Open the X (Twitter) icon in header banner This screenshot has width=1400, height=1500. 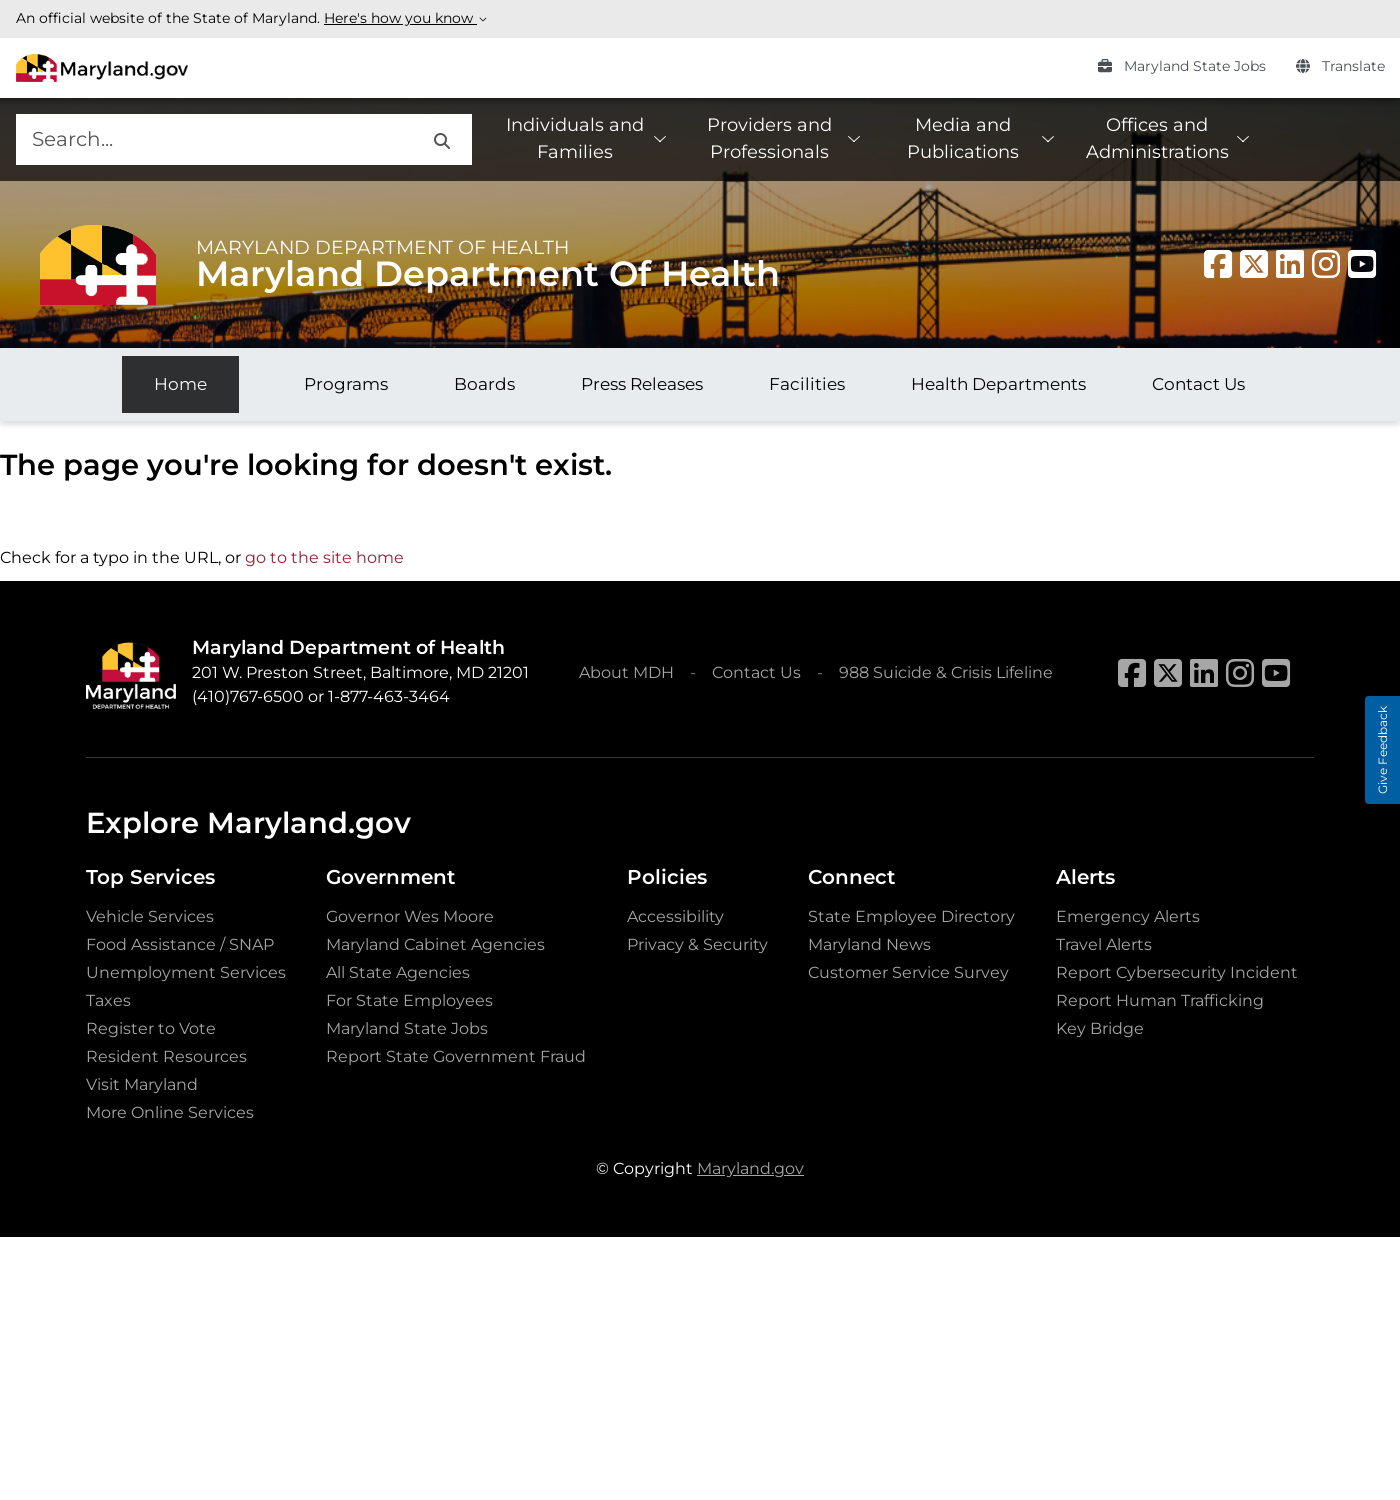pyautogui.click(x=1253, y=264)
